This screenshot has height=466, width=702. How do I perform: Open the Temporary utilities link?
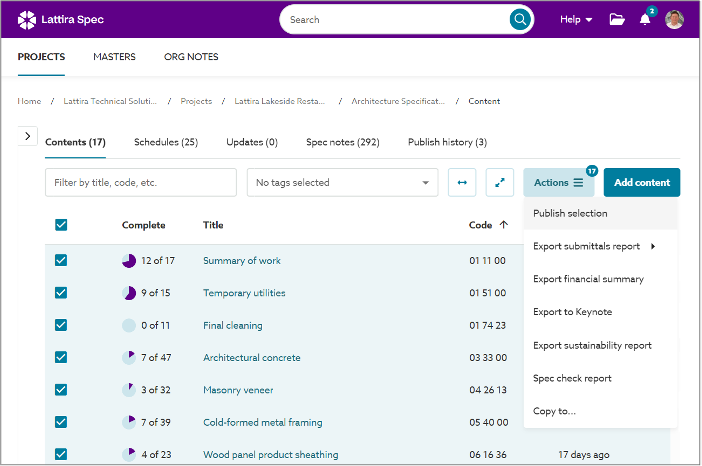(244, 293)
